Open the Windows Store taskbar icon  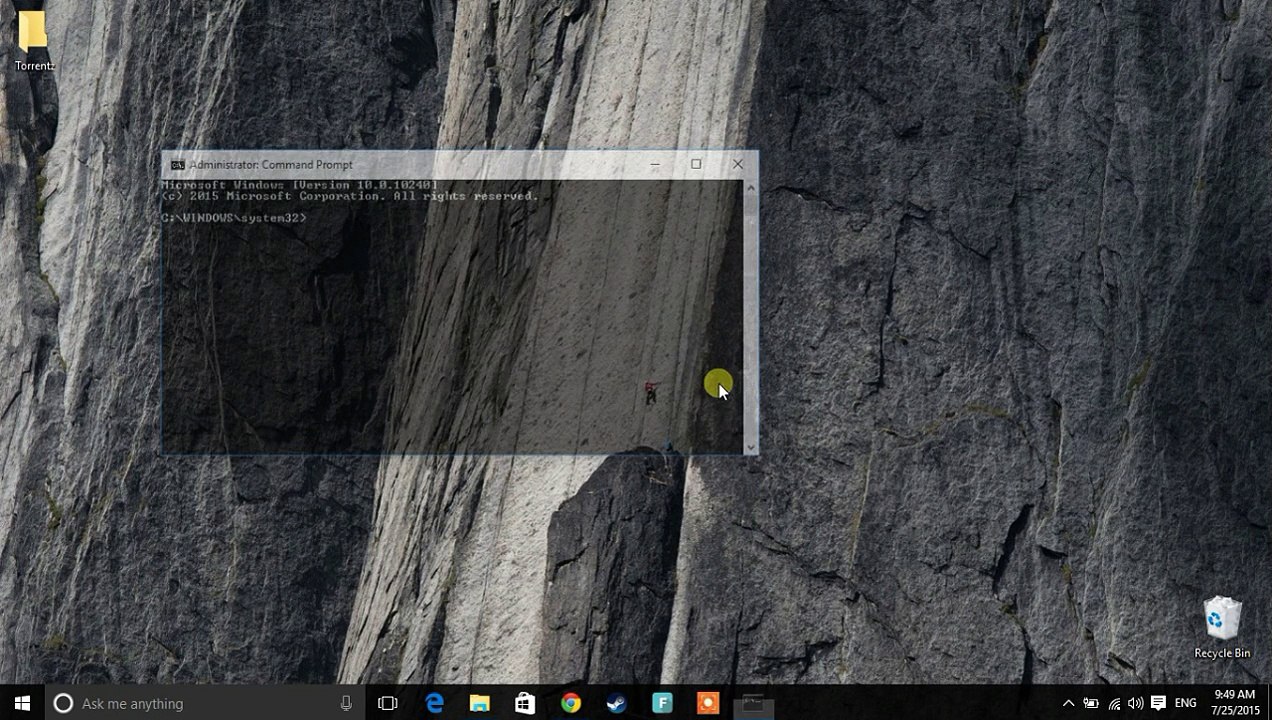pos(525,703)
